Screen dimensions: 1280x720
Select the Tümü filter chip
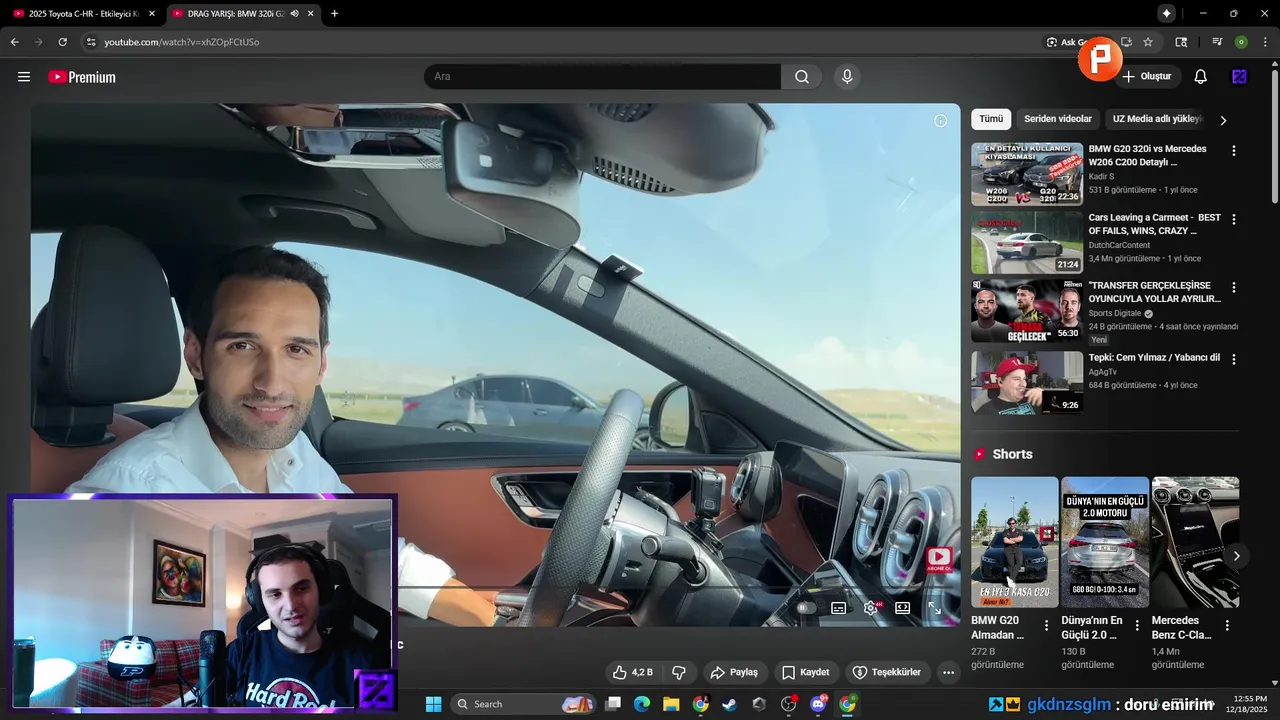click(x=991, y=119)
